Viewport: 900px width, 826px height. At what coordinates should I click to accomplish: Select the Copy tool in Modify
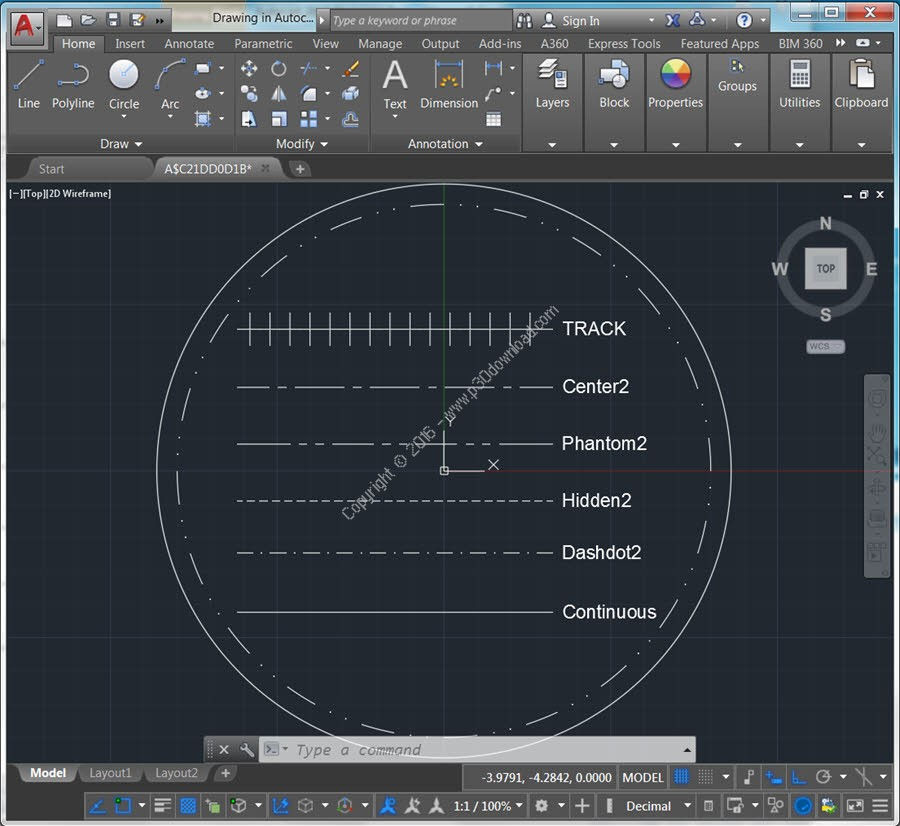pos(249,94)
